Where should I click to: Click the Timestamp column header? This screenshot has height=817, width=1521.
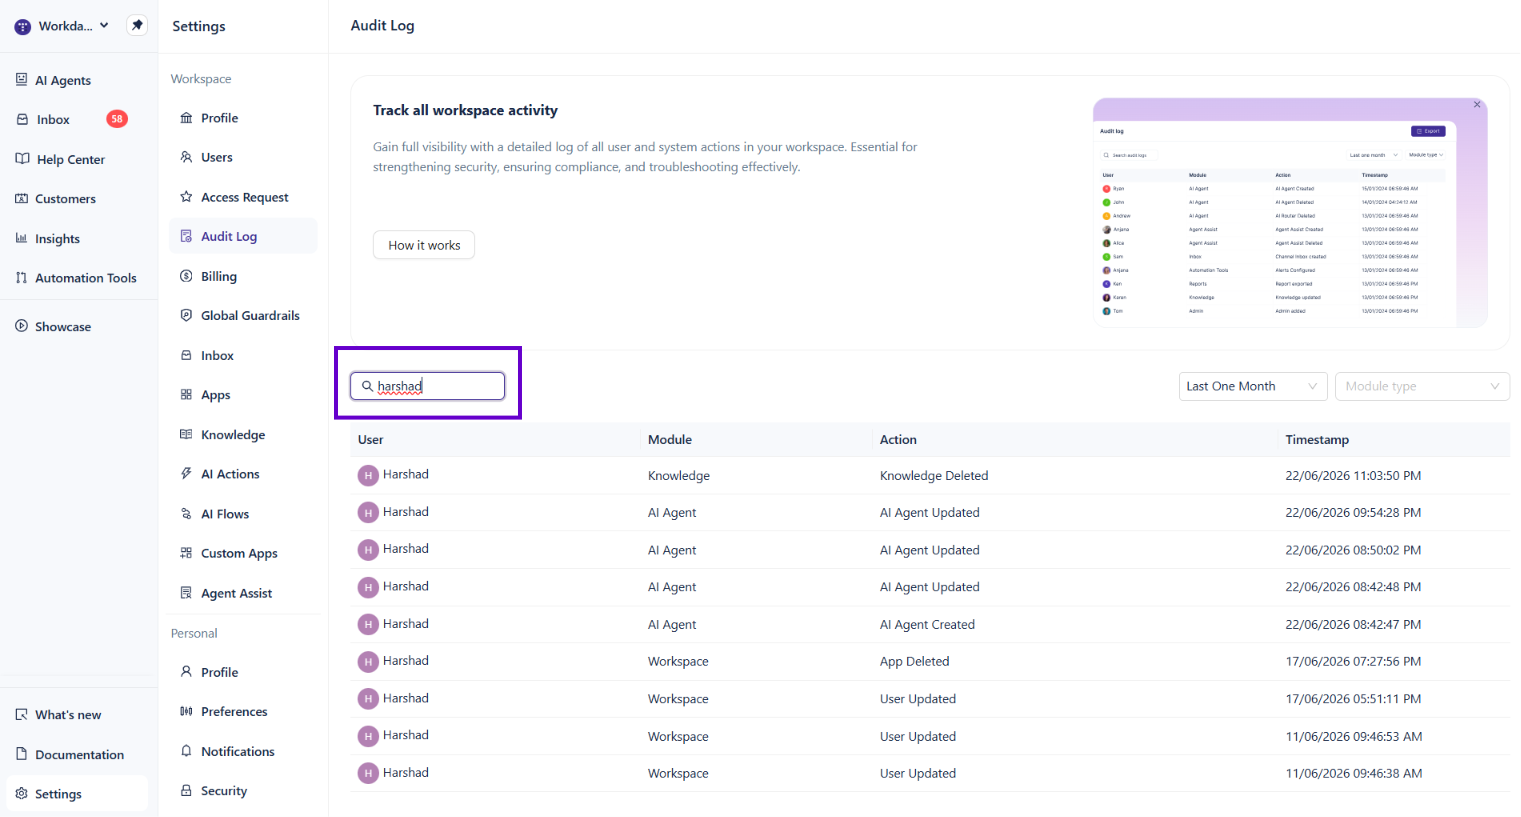1317,439
